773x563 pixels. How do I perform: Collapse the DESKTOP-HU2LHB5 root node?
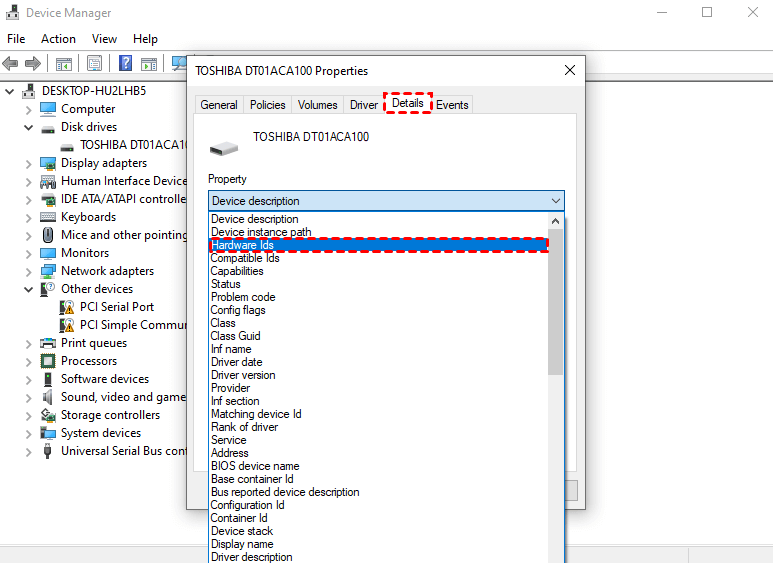pos(9,91)
